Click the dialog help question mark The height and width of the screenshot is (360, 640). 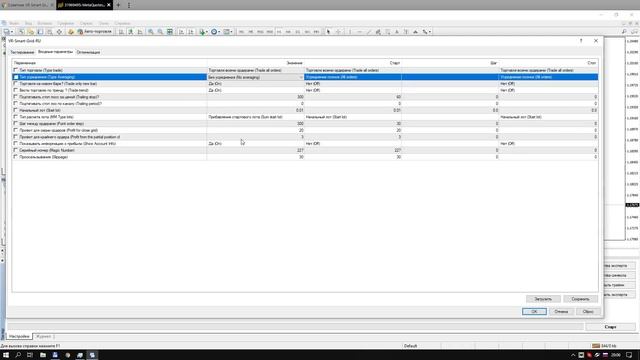[x=581, y=41]
